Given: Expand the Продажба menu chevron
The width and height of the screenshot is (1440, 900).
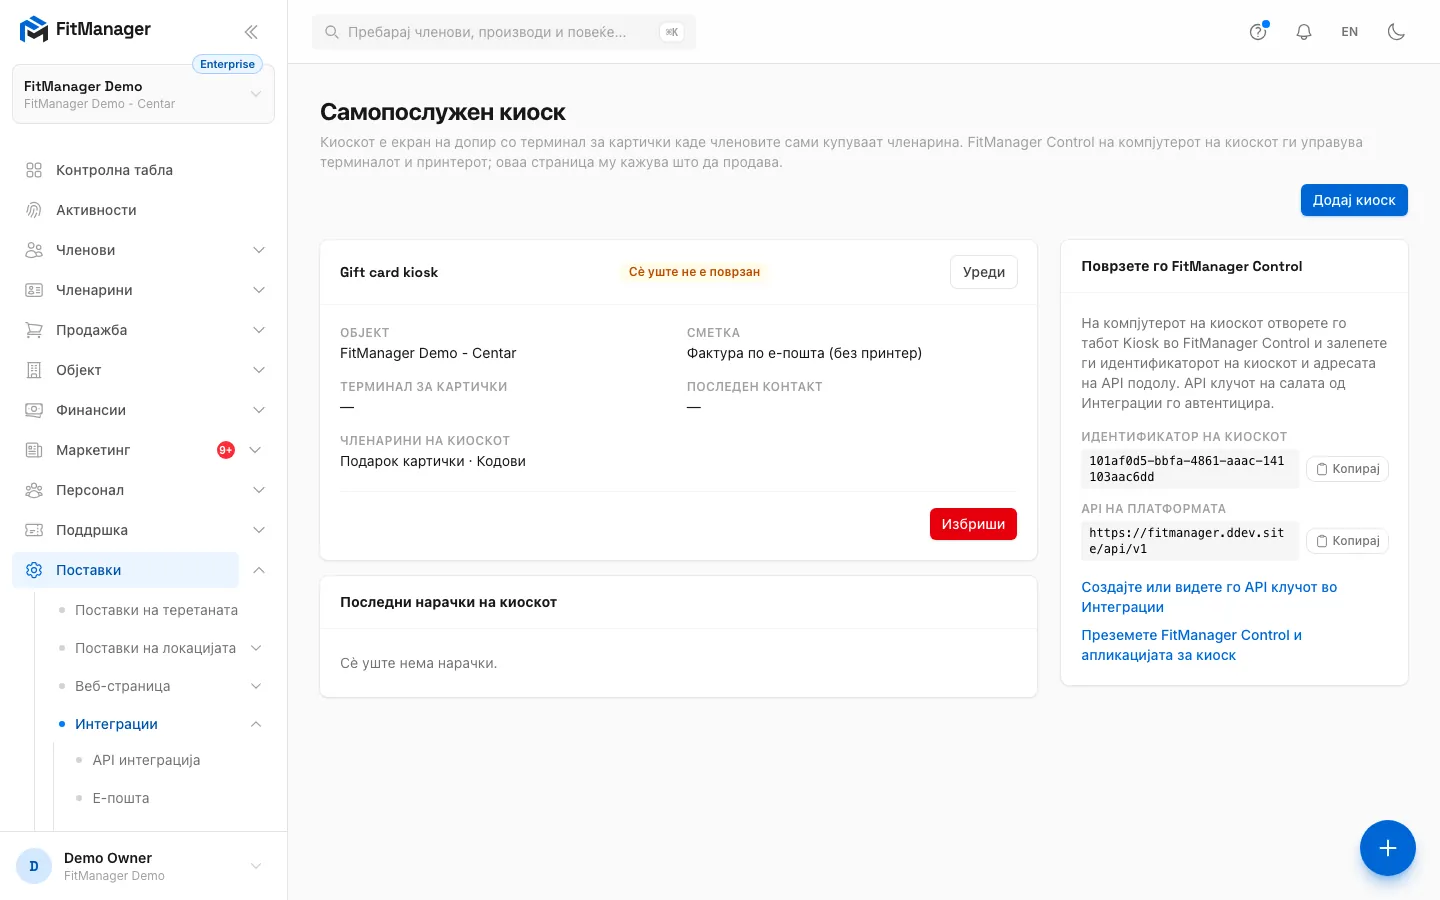Looking at the screenshot, I should point(259,330).
